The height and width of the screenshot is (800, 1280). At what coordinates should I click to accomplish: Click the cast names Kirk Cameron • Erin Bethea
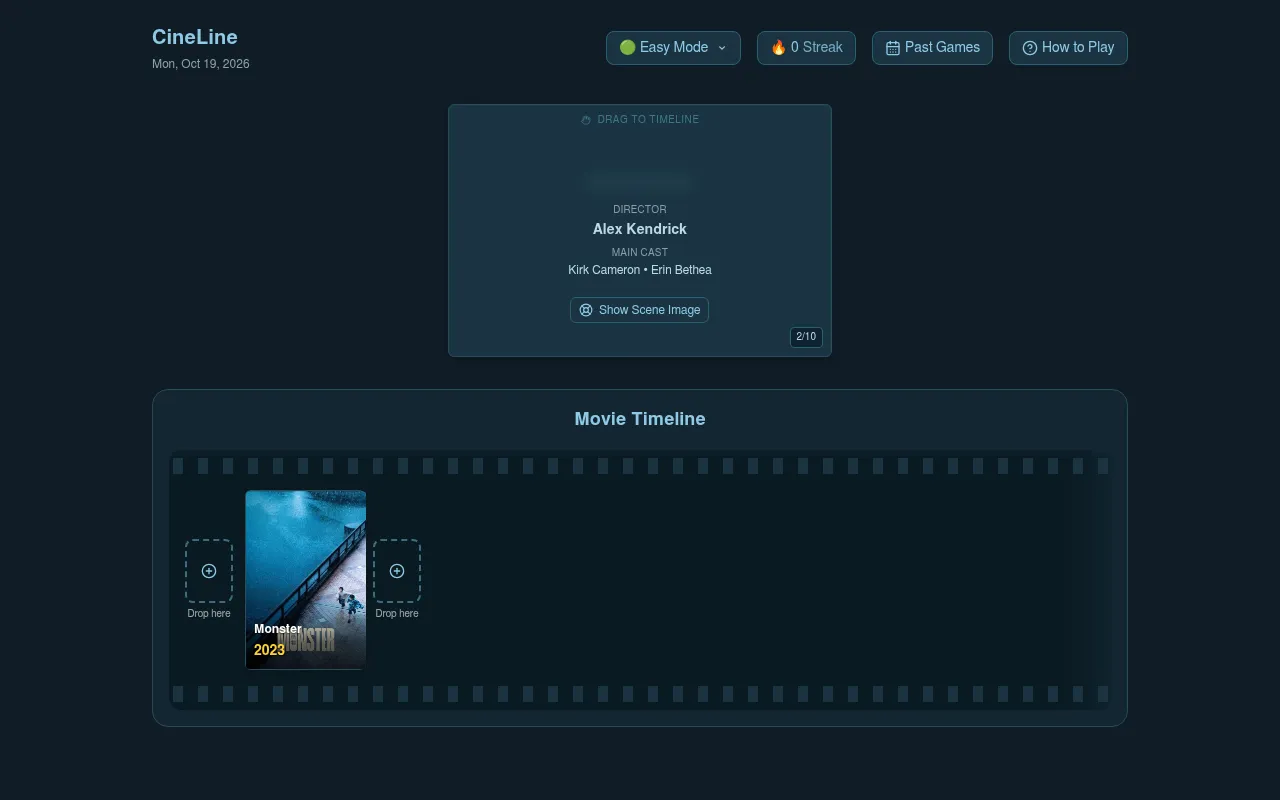pyautogui.click(x=640, y=270)
